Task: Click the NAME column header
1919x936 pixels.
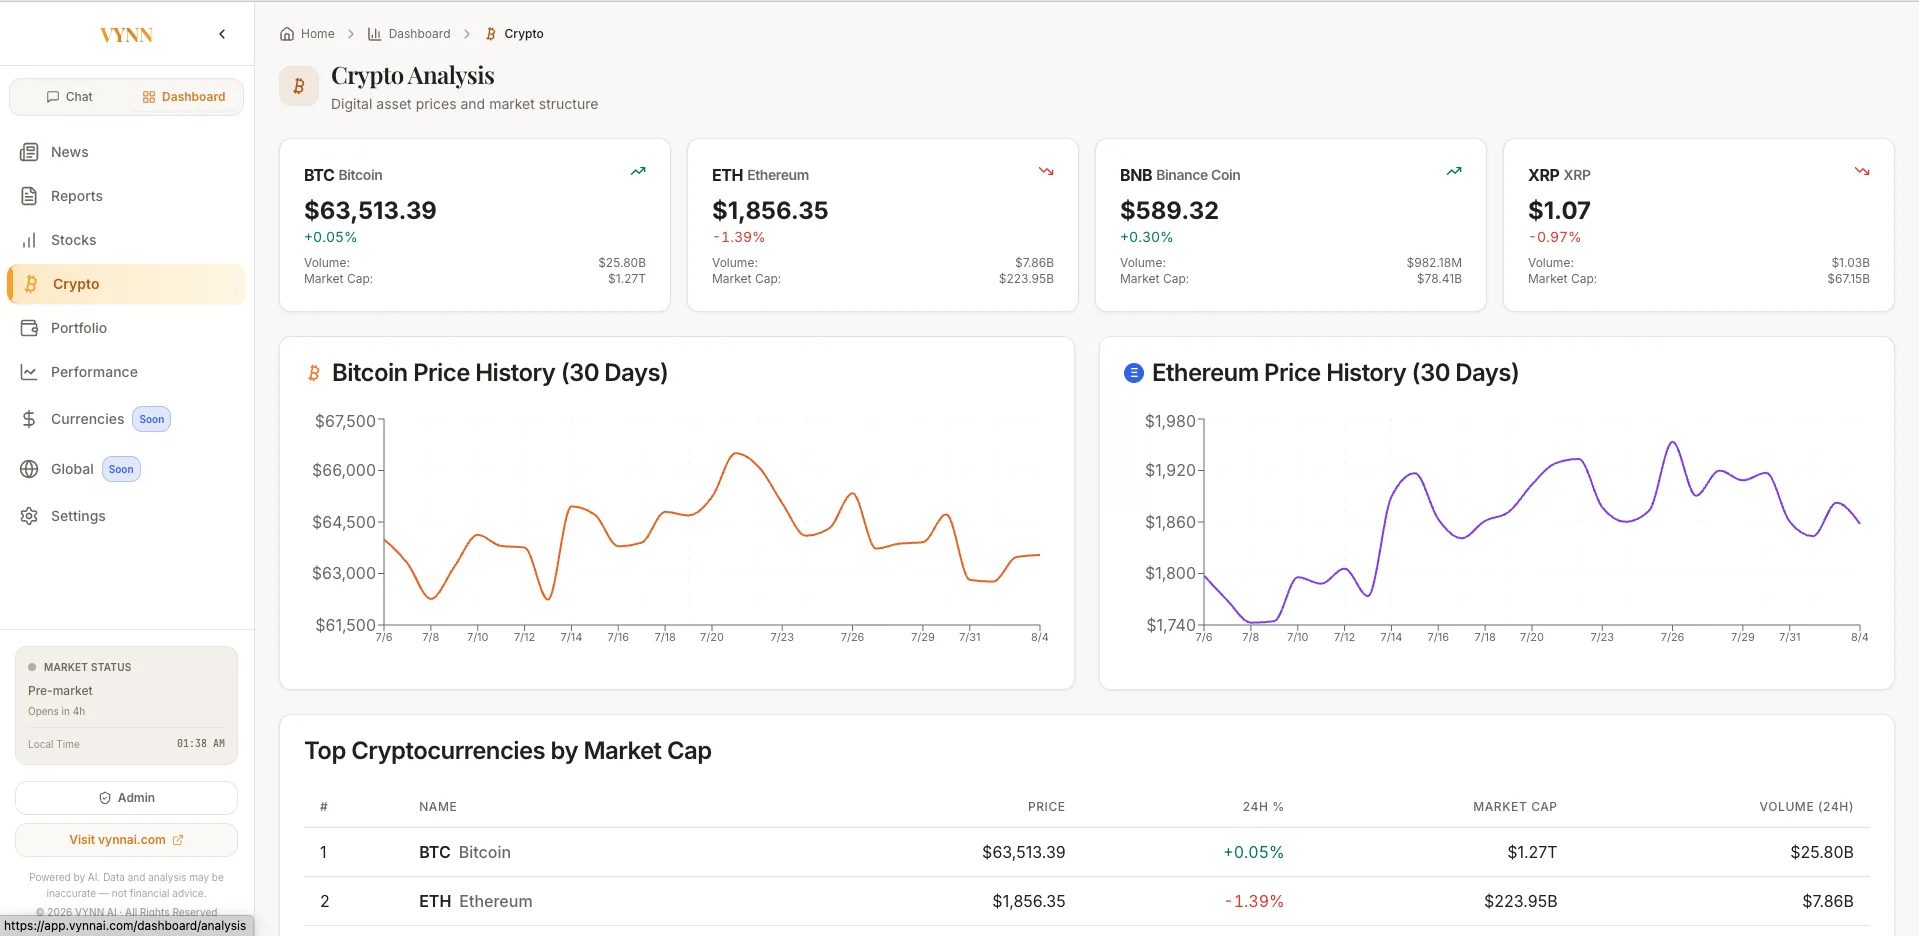Action: (x=438, y=807)
